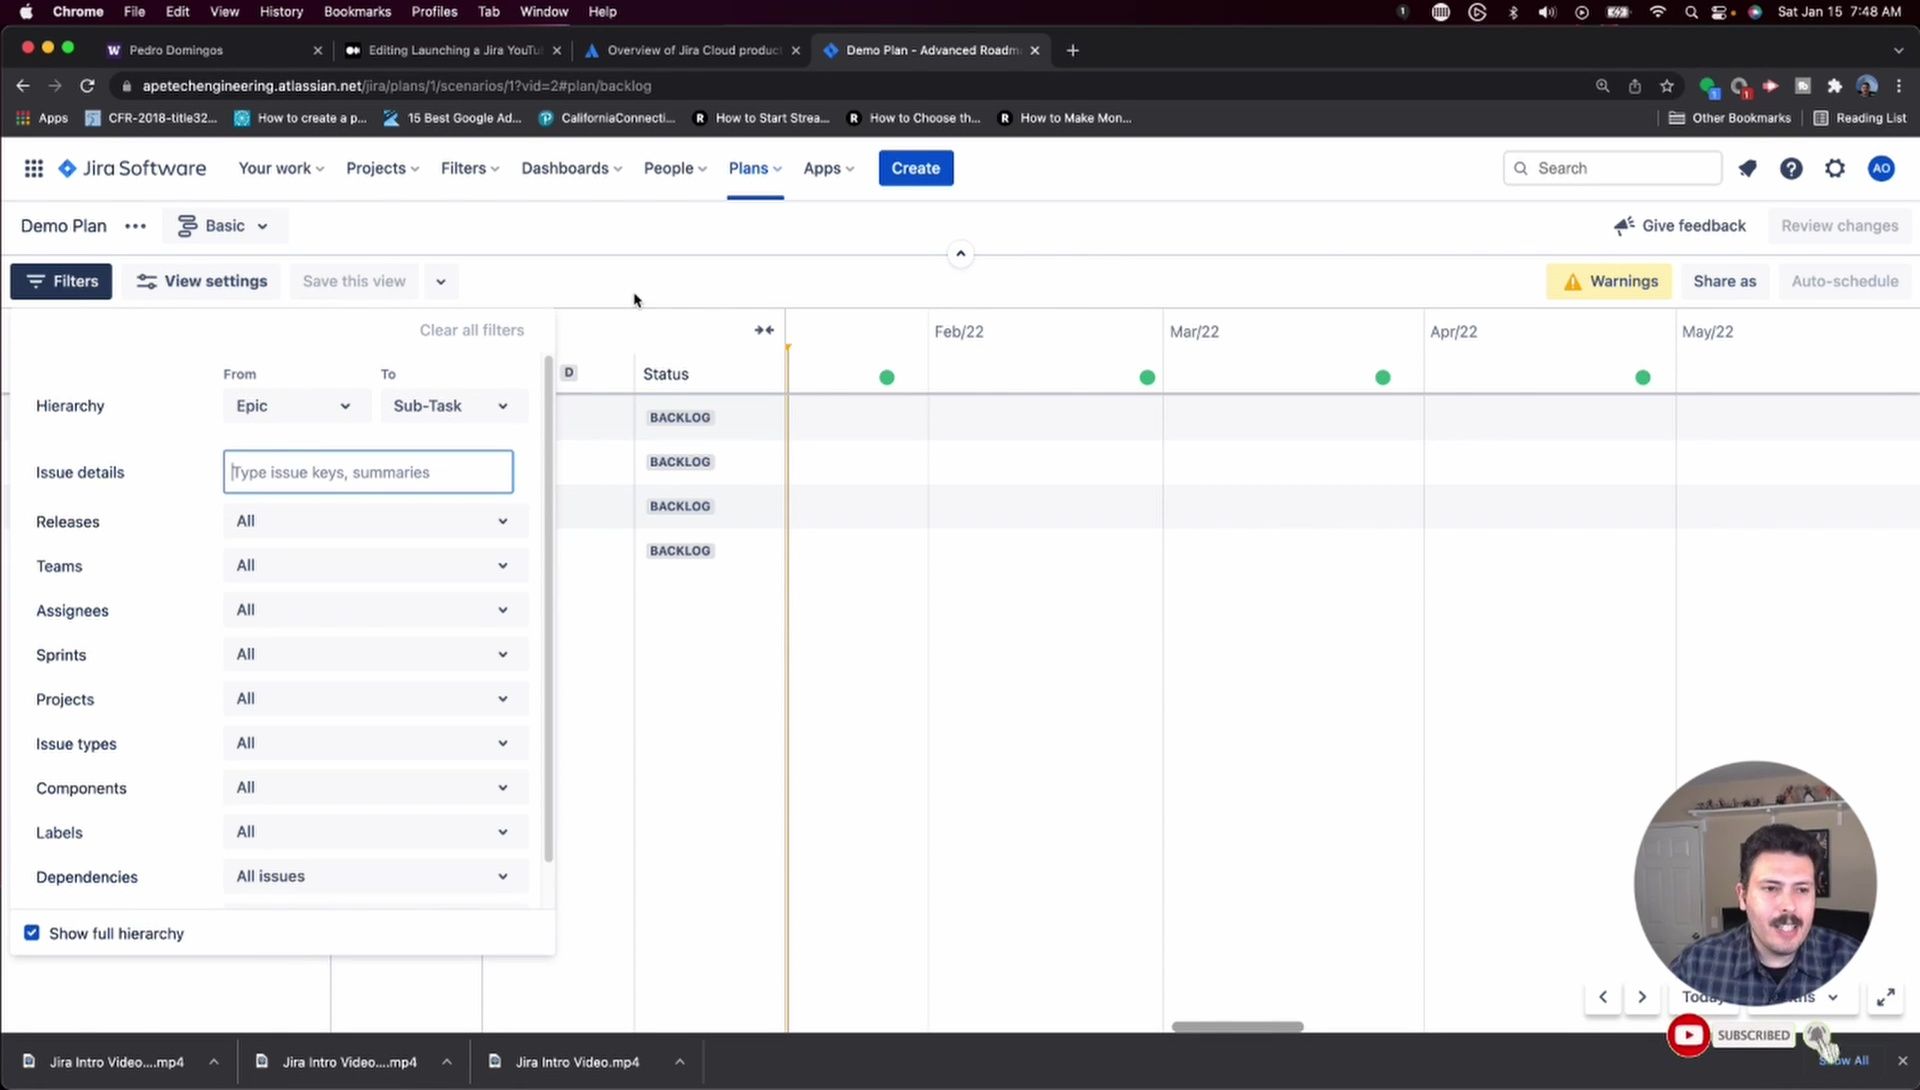Click the D column header badge
The image size is (1920, 1090).
pos(569,373)
